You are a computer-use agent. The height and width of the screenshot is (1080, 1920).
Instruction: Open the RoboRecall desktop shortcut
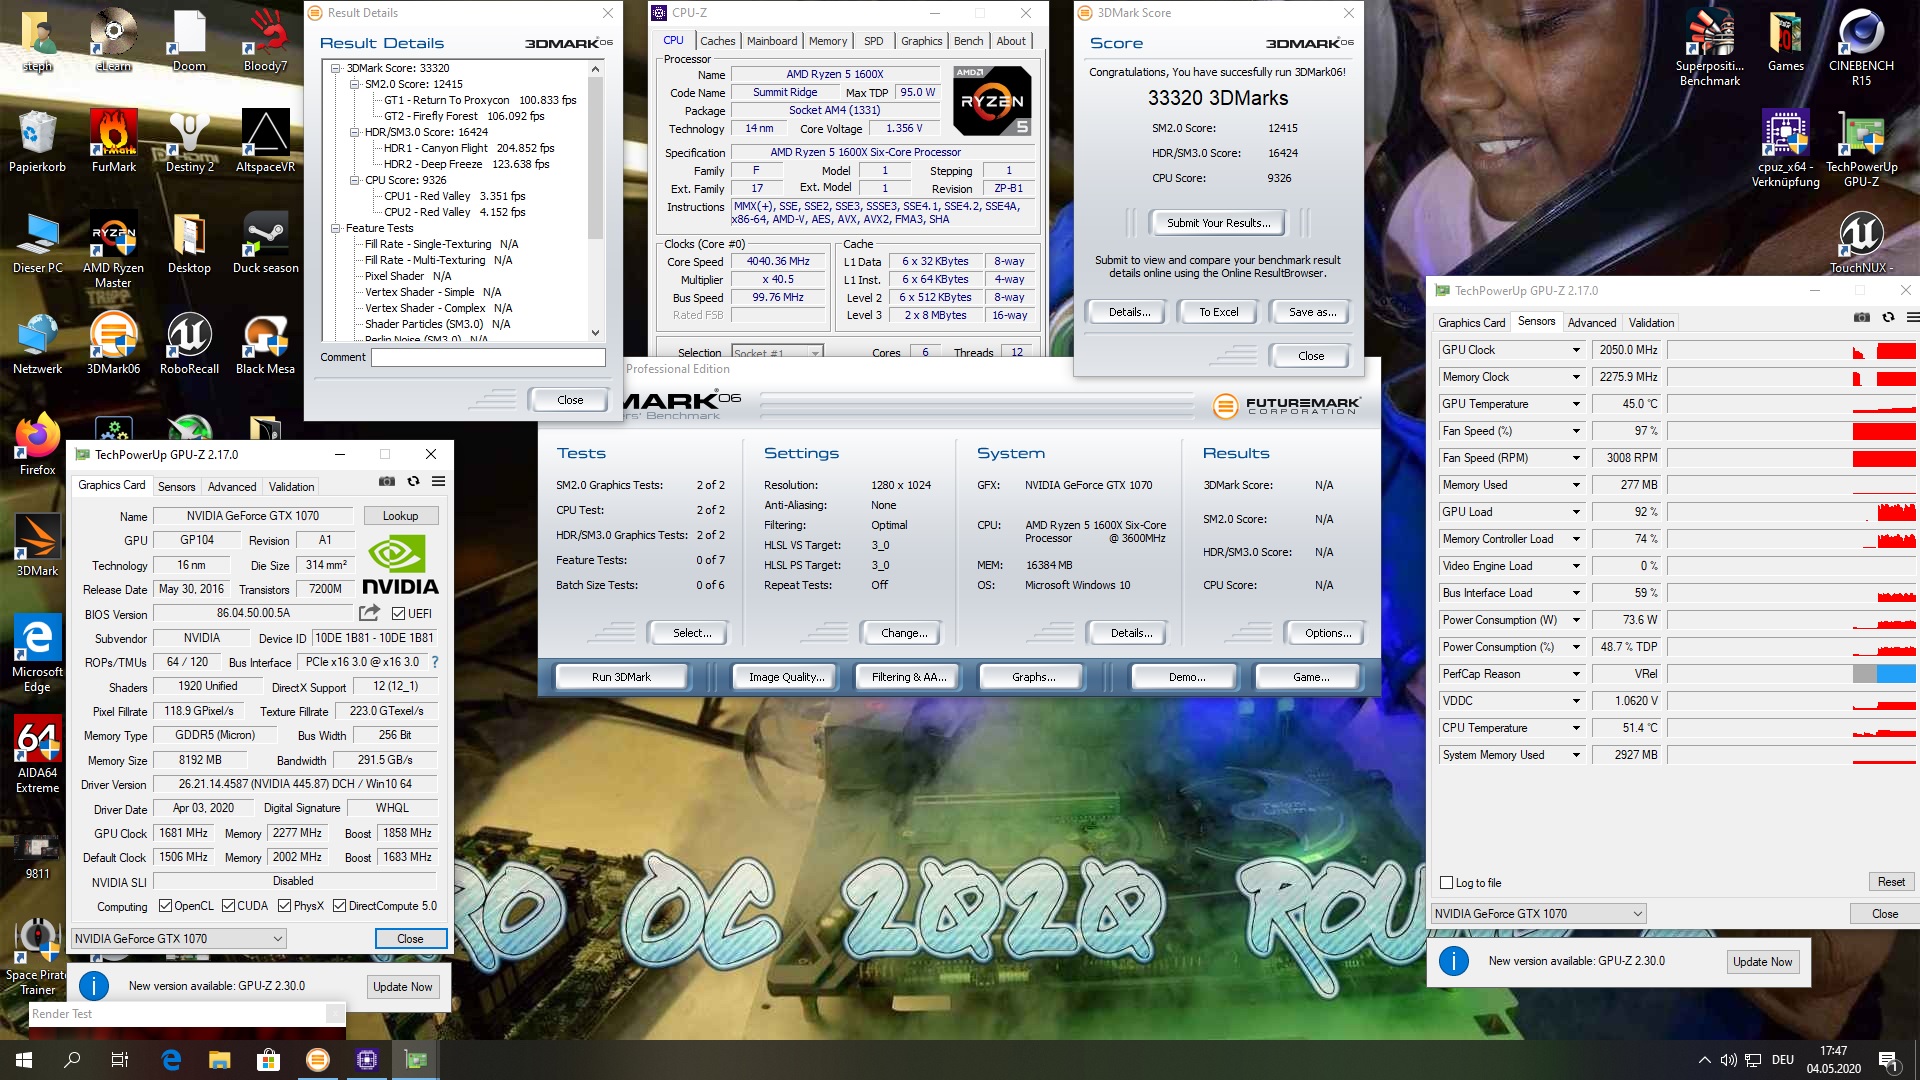click(189, 343)
